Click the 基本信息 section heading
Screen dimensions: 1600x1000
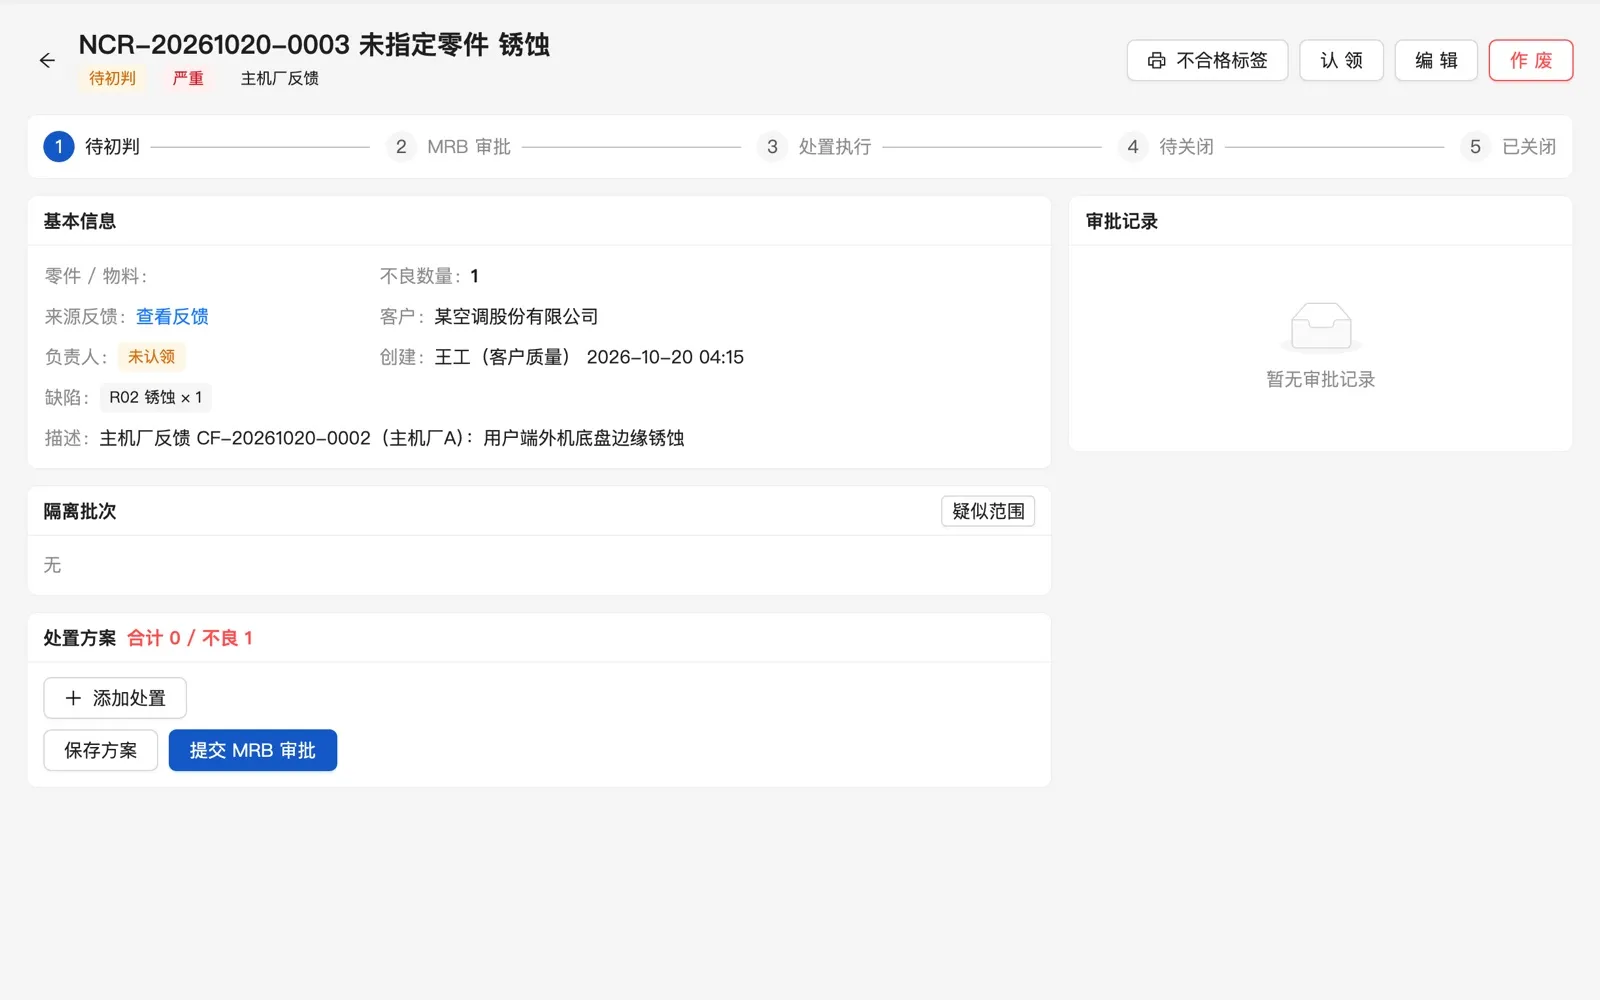[80, 221]
